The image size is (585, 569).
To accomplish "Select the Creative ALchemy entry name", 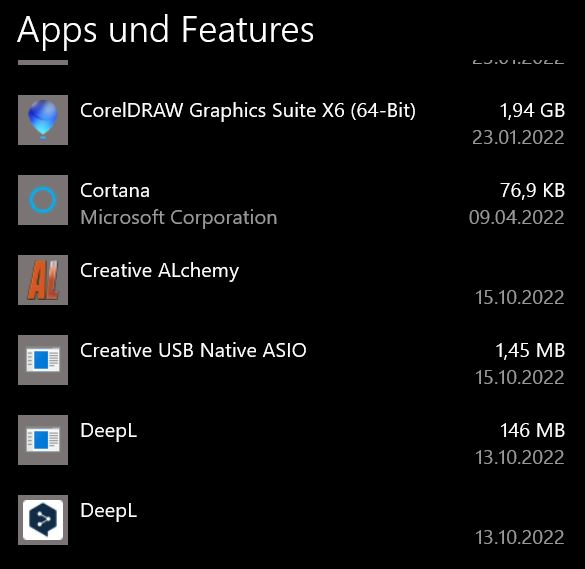I will [x=159, y=271].
